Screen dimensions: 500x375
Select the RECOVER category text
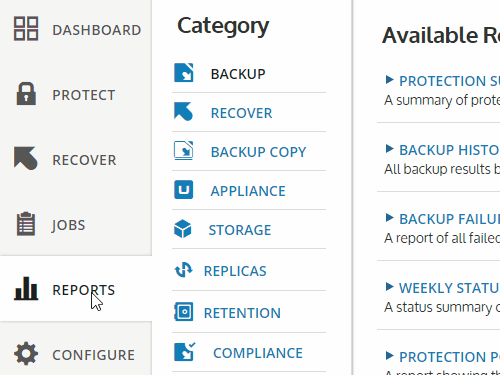(x=242, y=113)
